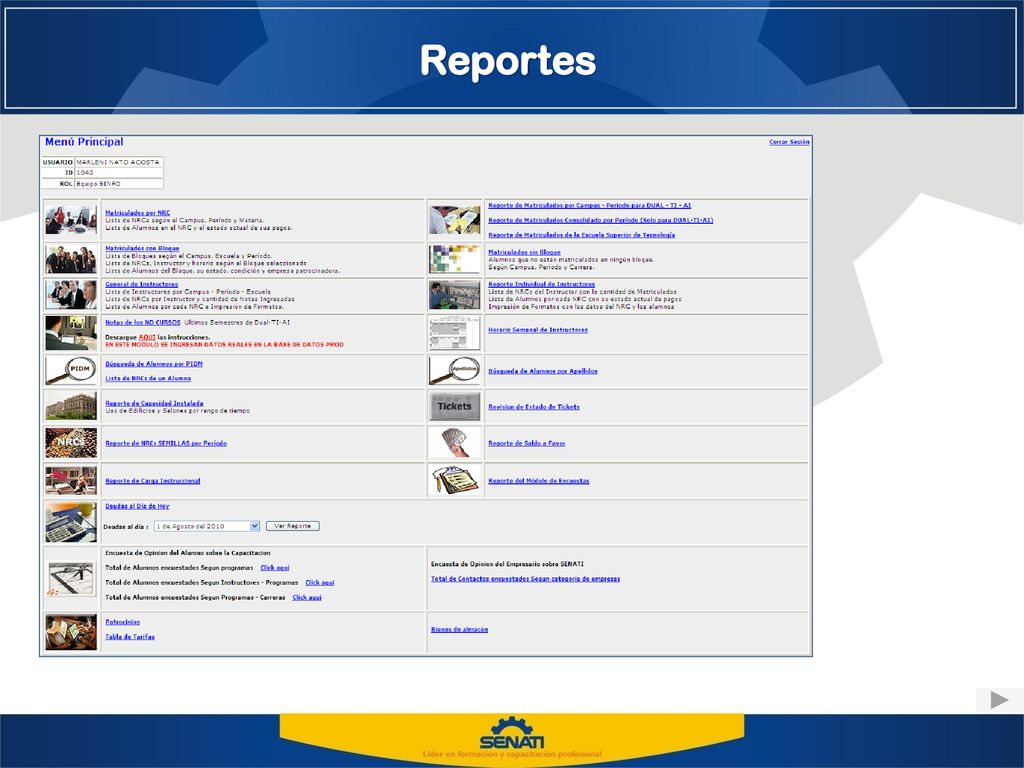Open Reporte de Capacidad Instalada link
This screenshot has width=1024, height=768.
pyautogui.click(x=154, y=404)
